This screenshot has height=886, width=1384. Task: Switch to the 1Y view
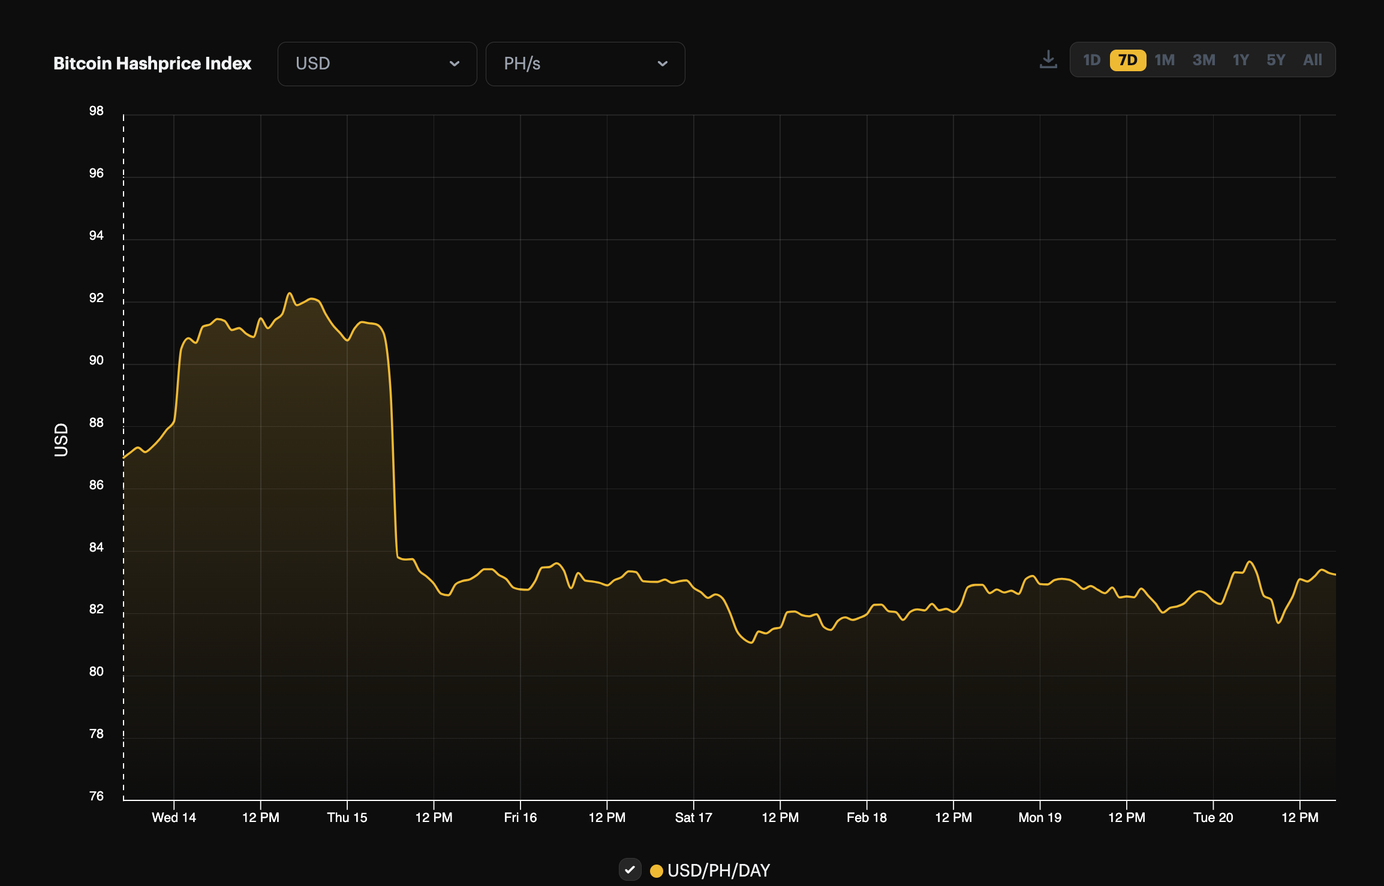click(x=1240, y=59)
